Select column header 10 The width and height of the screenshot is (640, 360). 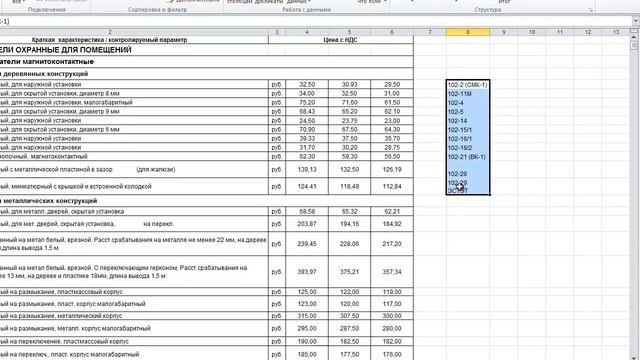(532, 32)
